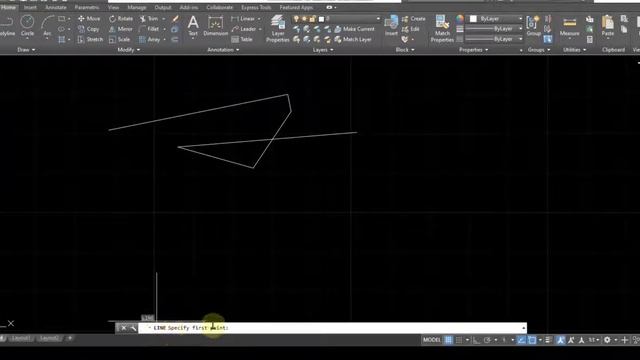This screenshot has height=360, width=640.
Task: Select the Fillet tool
Action: tap(149, 29)
